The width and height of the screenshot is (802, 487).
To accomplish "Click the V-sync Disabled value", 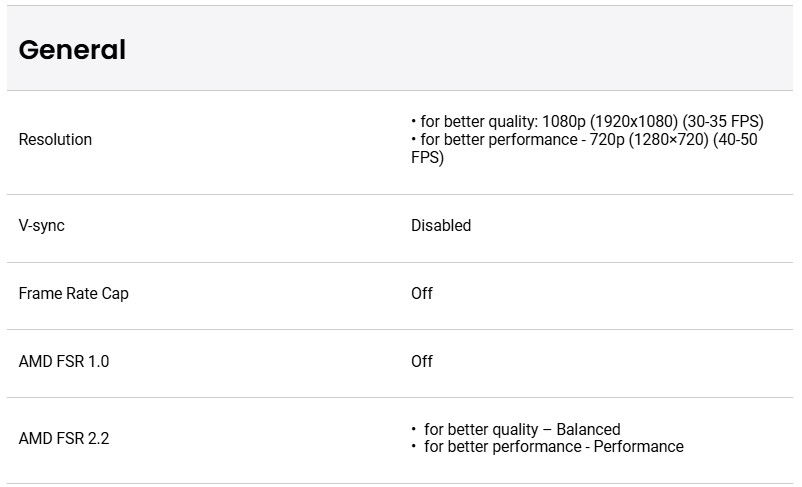I will [441, 226].
